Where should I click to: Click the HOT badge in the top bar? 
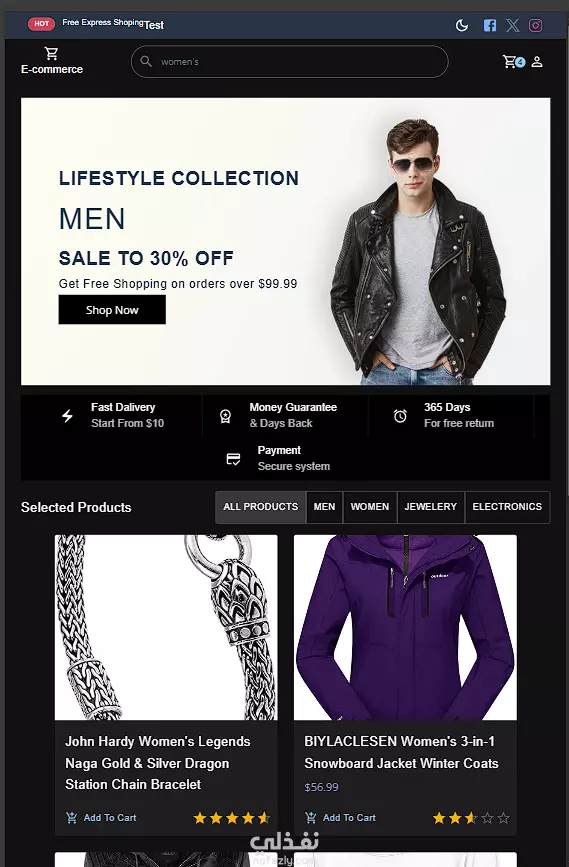click(41, 24)
